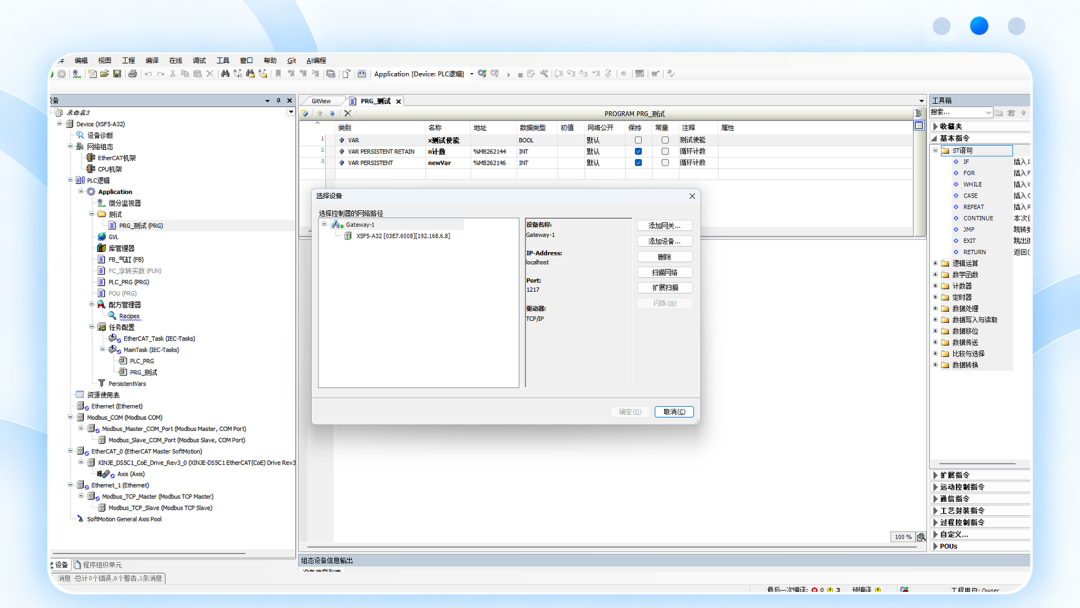
Task: Click the Login gear icon beside Application dropdown
Action: point(482,74)
